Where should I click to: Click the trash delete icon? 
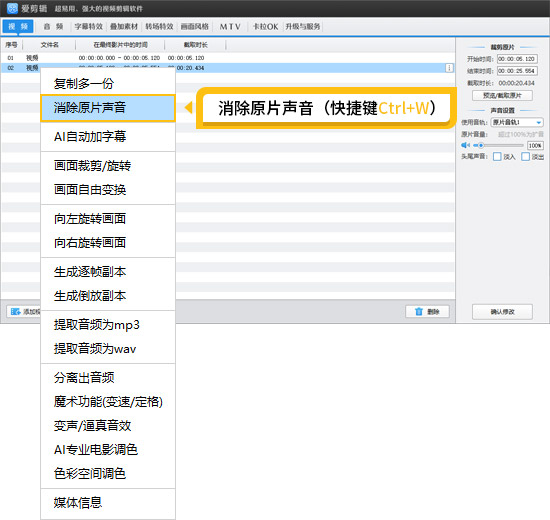tap(419, 312)
